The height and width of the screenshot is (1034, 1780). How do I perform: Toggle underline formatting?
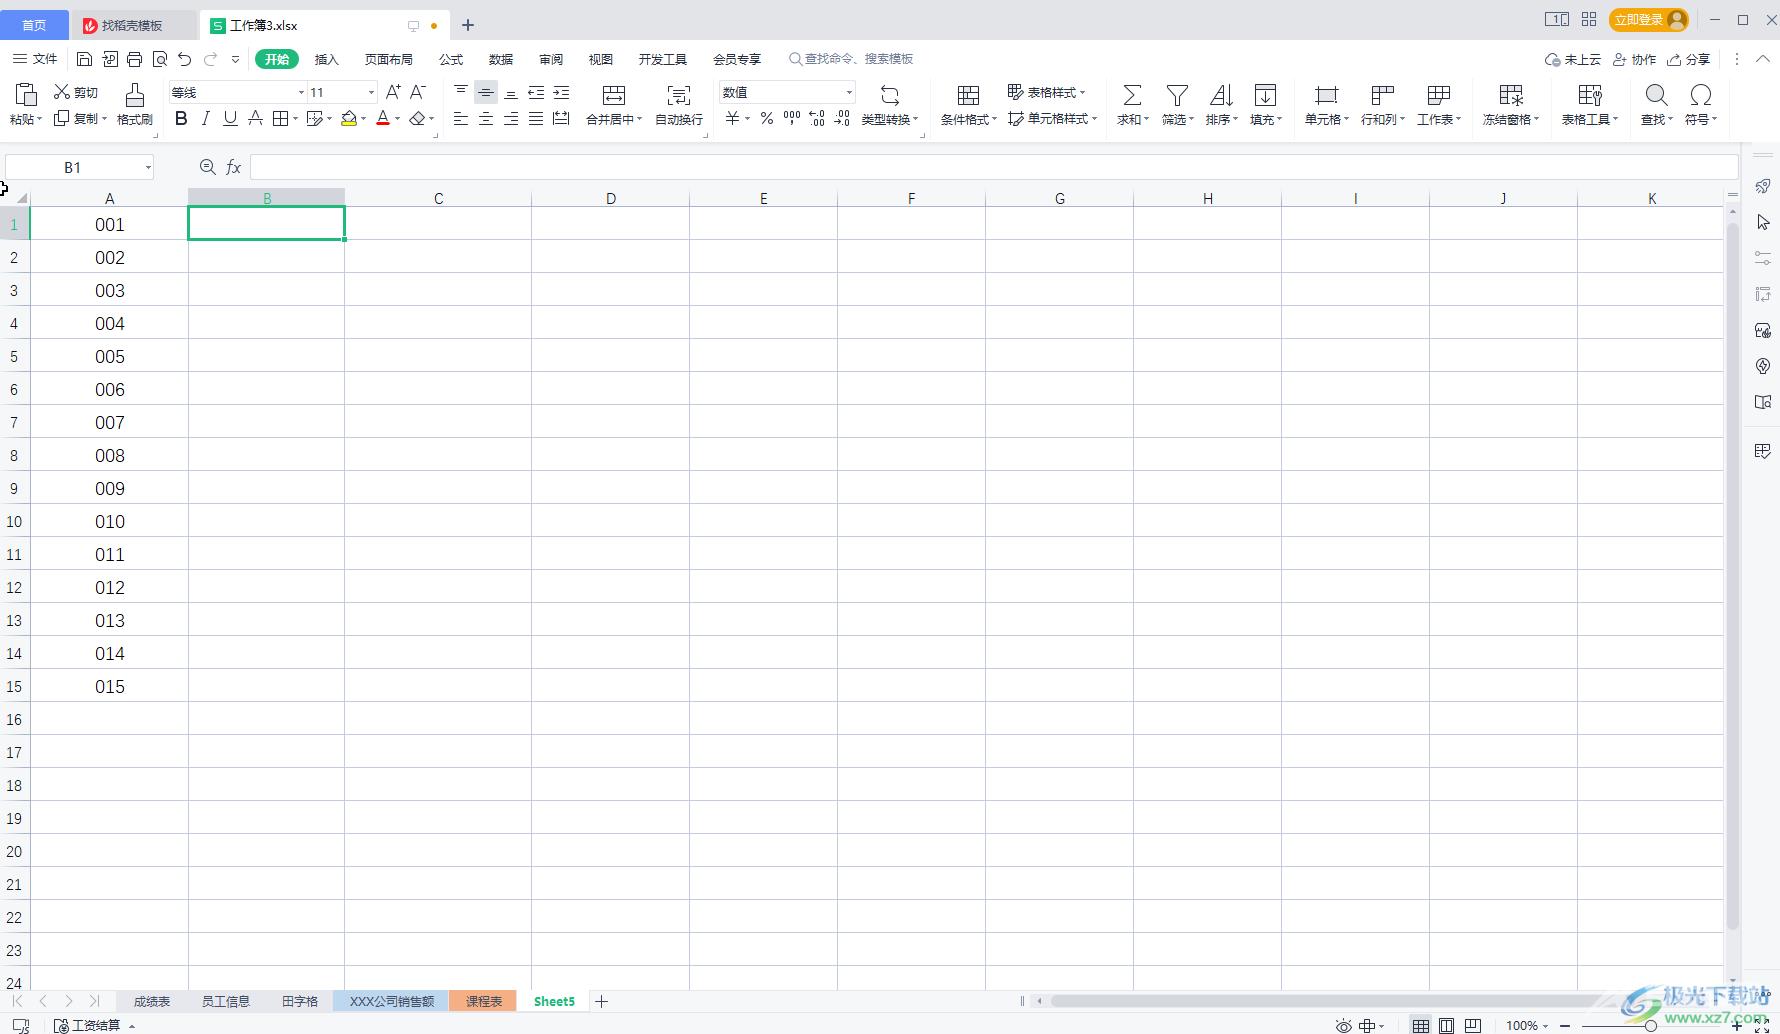230,119
